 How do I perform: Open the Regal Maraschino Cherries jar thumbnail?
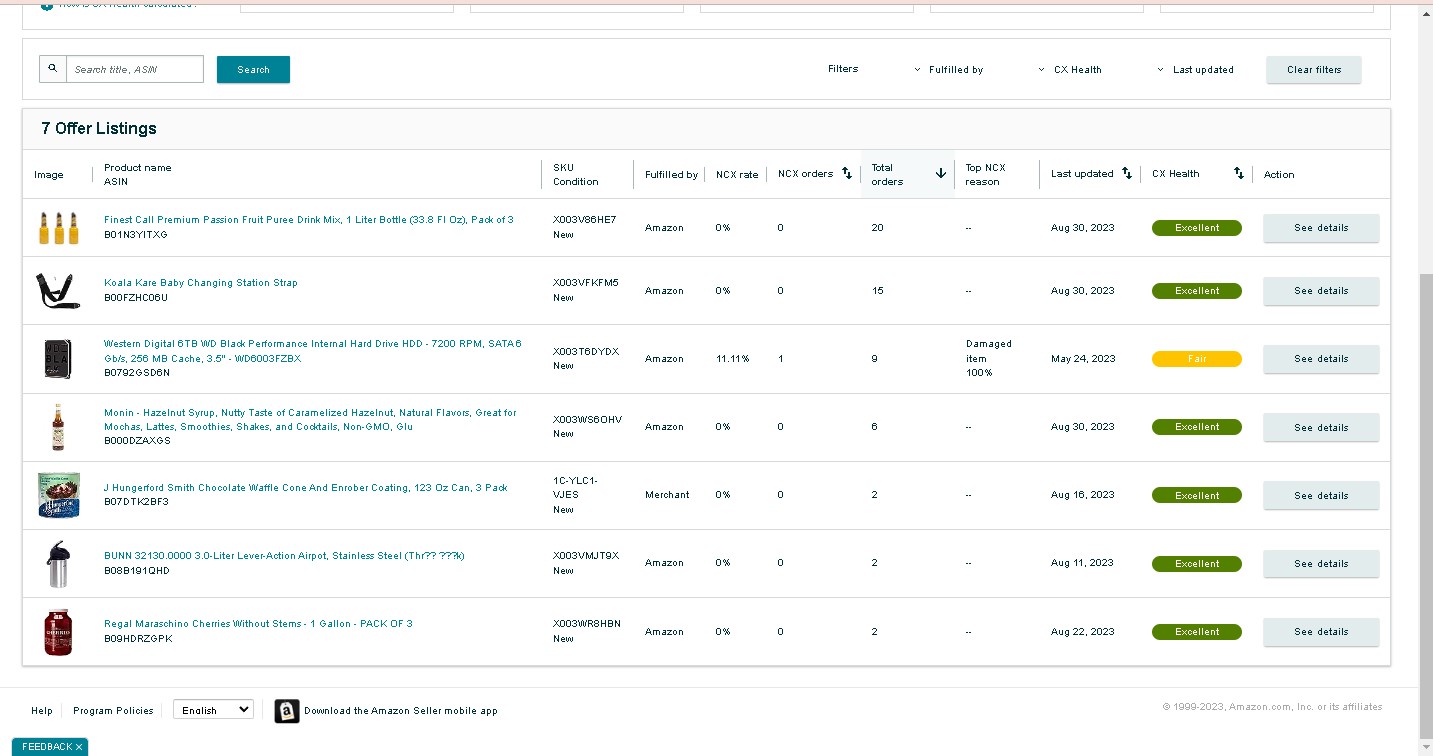pyautogui.click(x=58, y=632)
